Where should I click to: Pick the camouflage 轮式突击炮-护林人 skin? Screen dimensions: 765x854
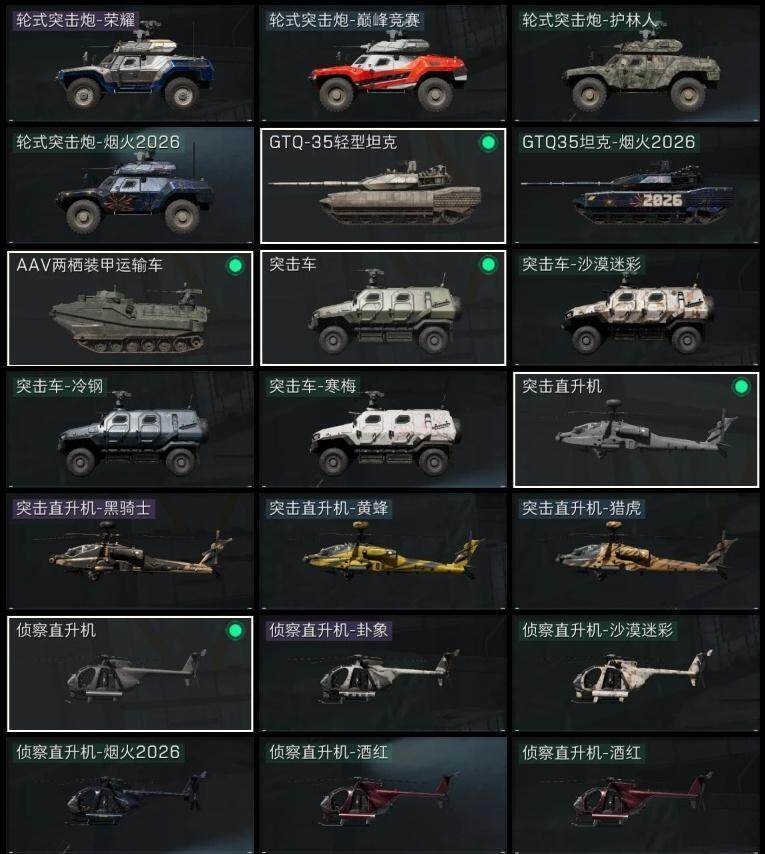636,64
